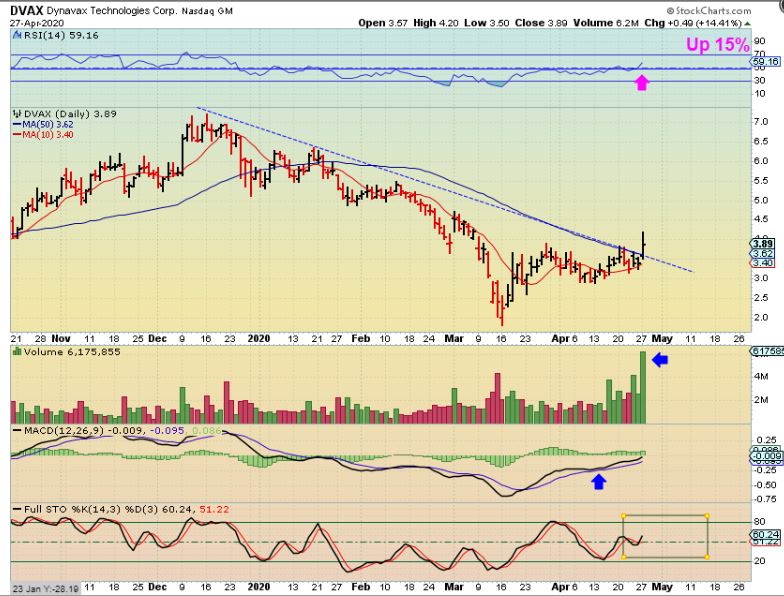Click the tallest green volume bar for Apr 27
784x596 pixels.
tap(642, 388)
